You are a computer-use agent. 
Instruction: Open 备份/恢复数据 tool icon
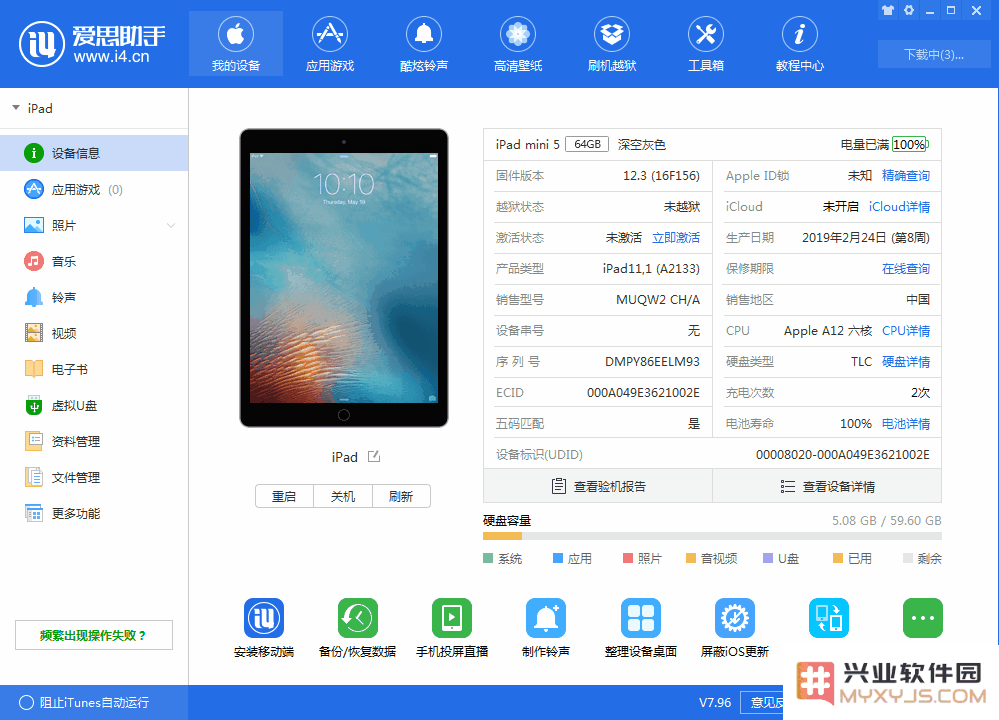point(357,617)
